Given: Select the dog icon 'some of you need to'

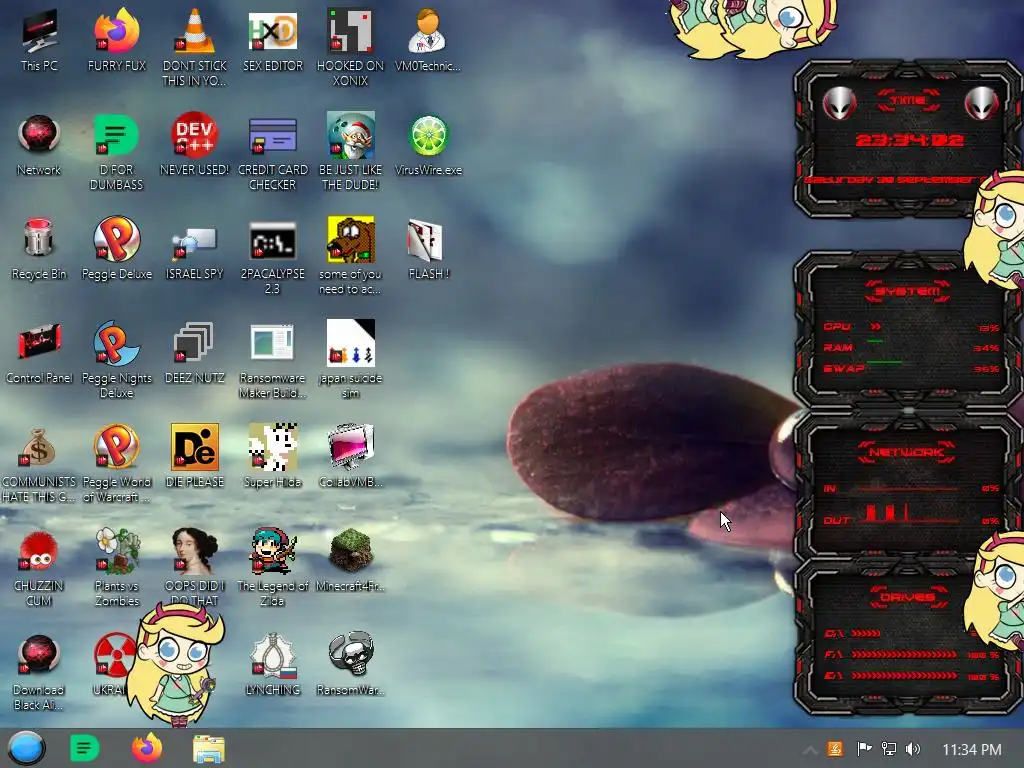Looking at the screenshot, I should tap(351, 256).
